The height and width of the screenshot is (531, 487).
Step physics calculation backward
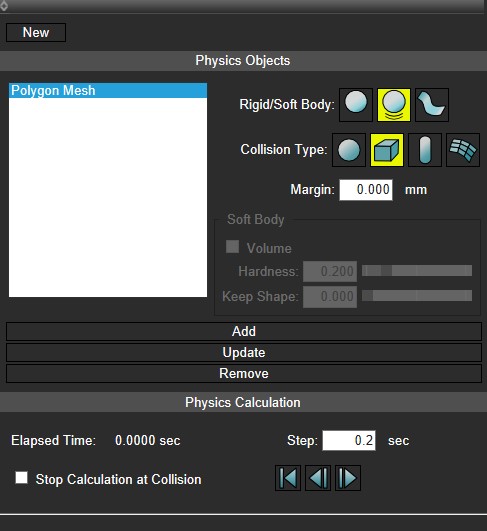(x=318, y=478)
